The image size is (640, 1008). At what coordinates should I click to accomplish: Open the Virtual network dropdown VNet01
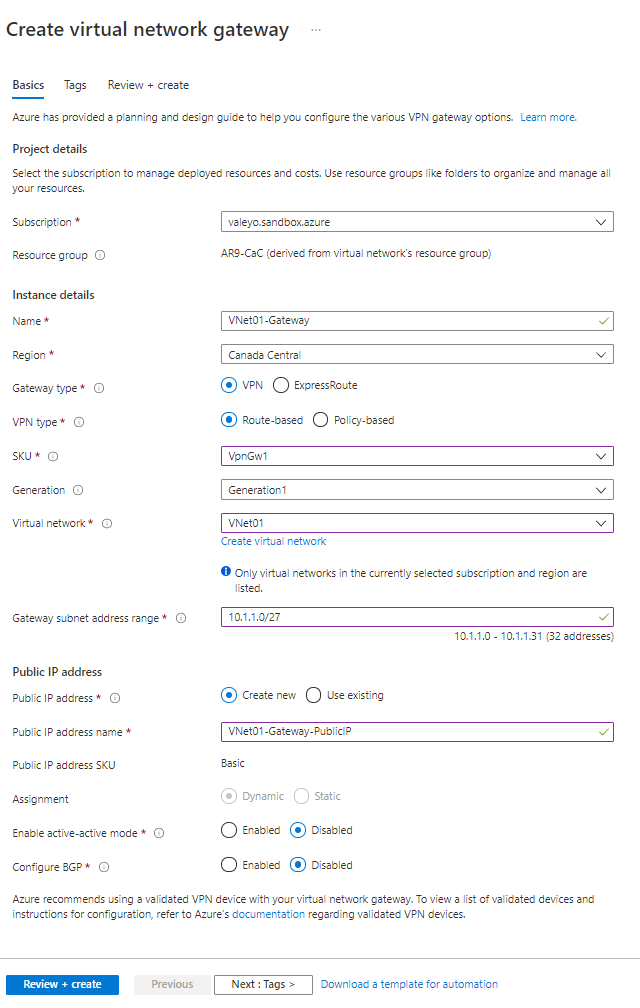pyautogui.click(x=417, y=523)
